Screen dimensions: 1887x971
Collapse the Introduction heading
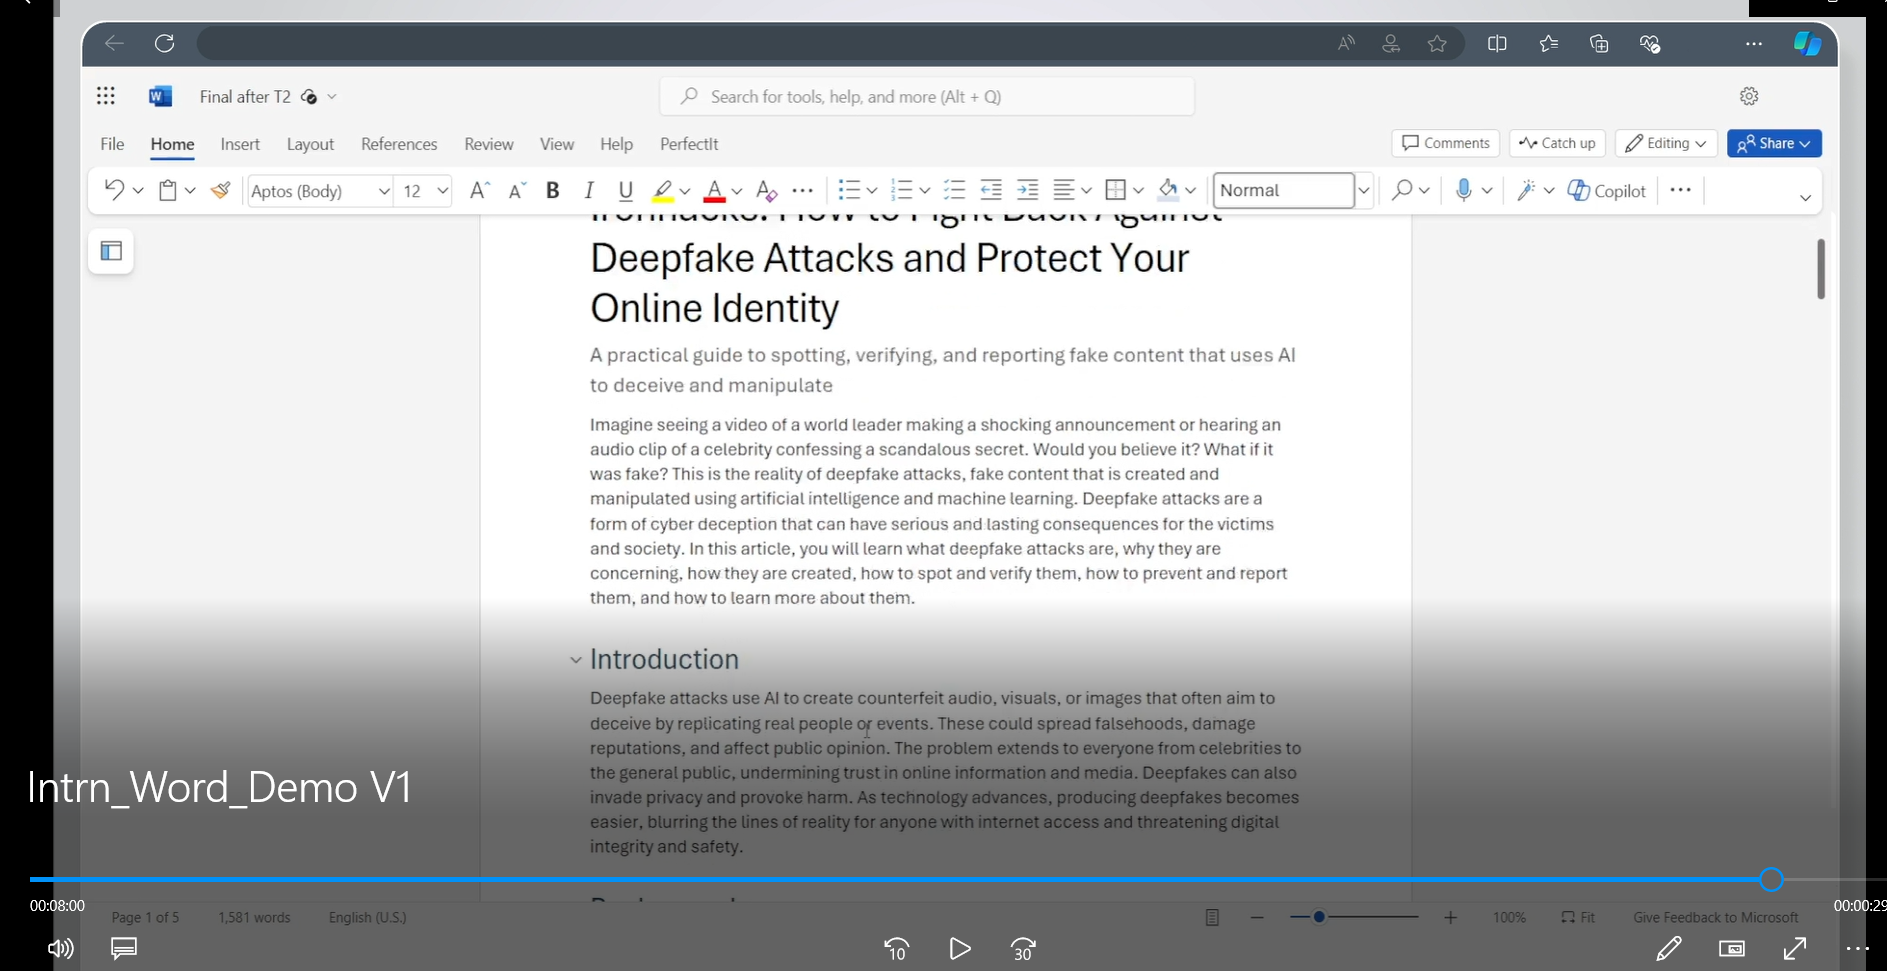point(575,660)
